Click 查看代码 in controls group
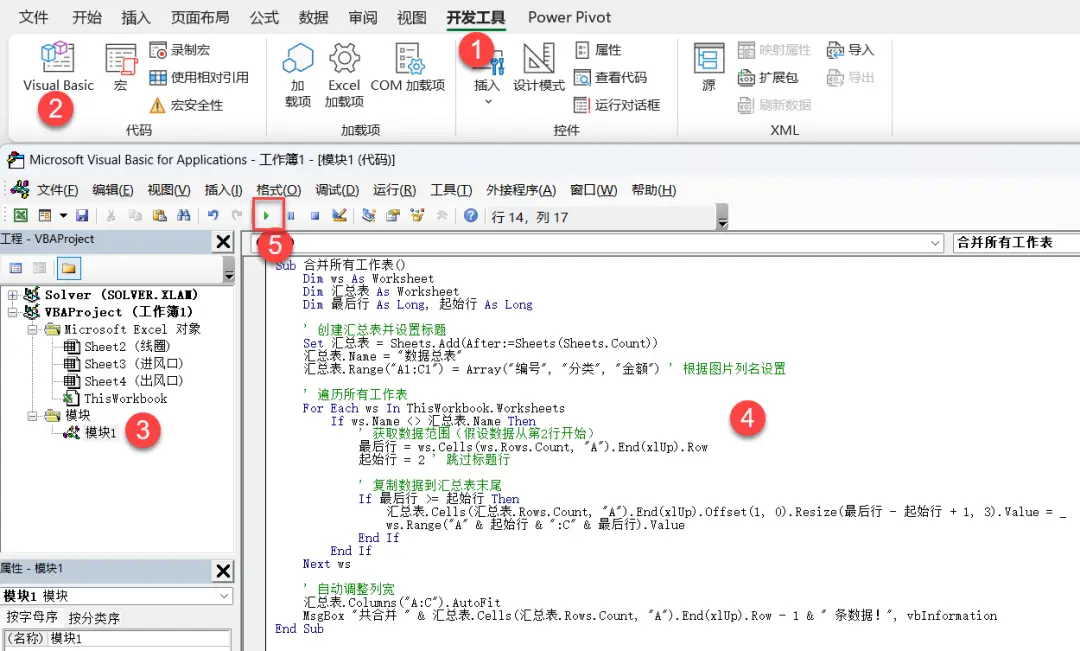This screenshot has width=1080, height=651. [x=610, y=77]
